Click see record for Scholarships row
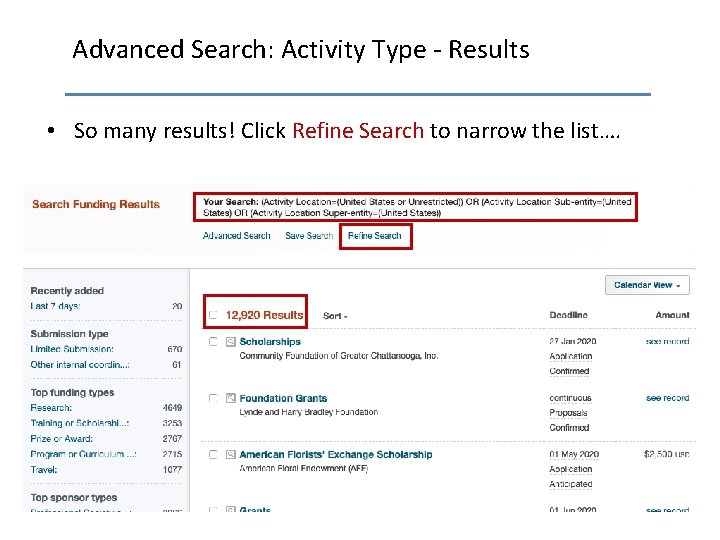 pyautogui.click(x=667, y=341)
